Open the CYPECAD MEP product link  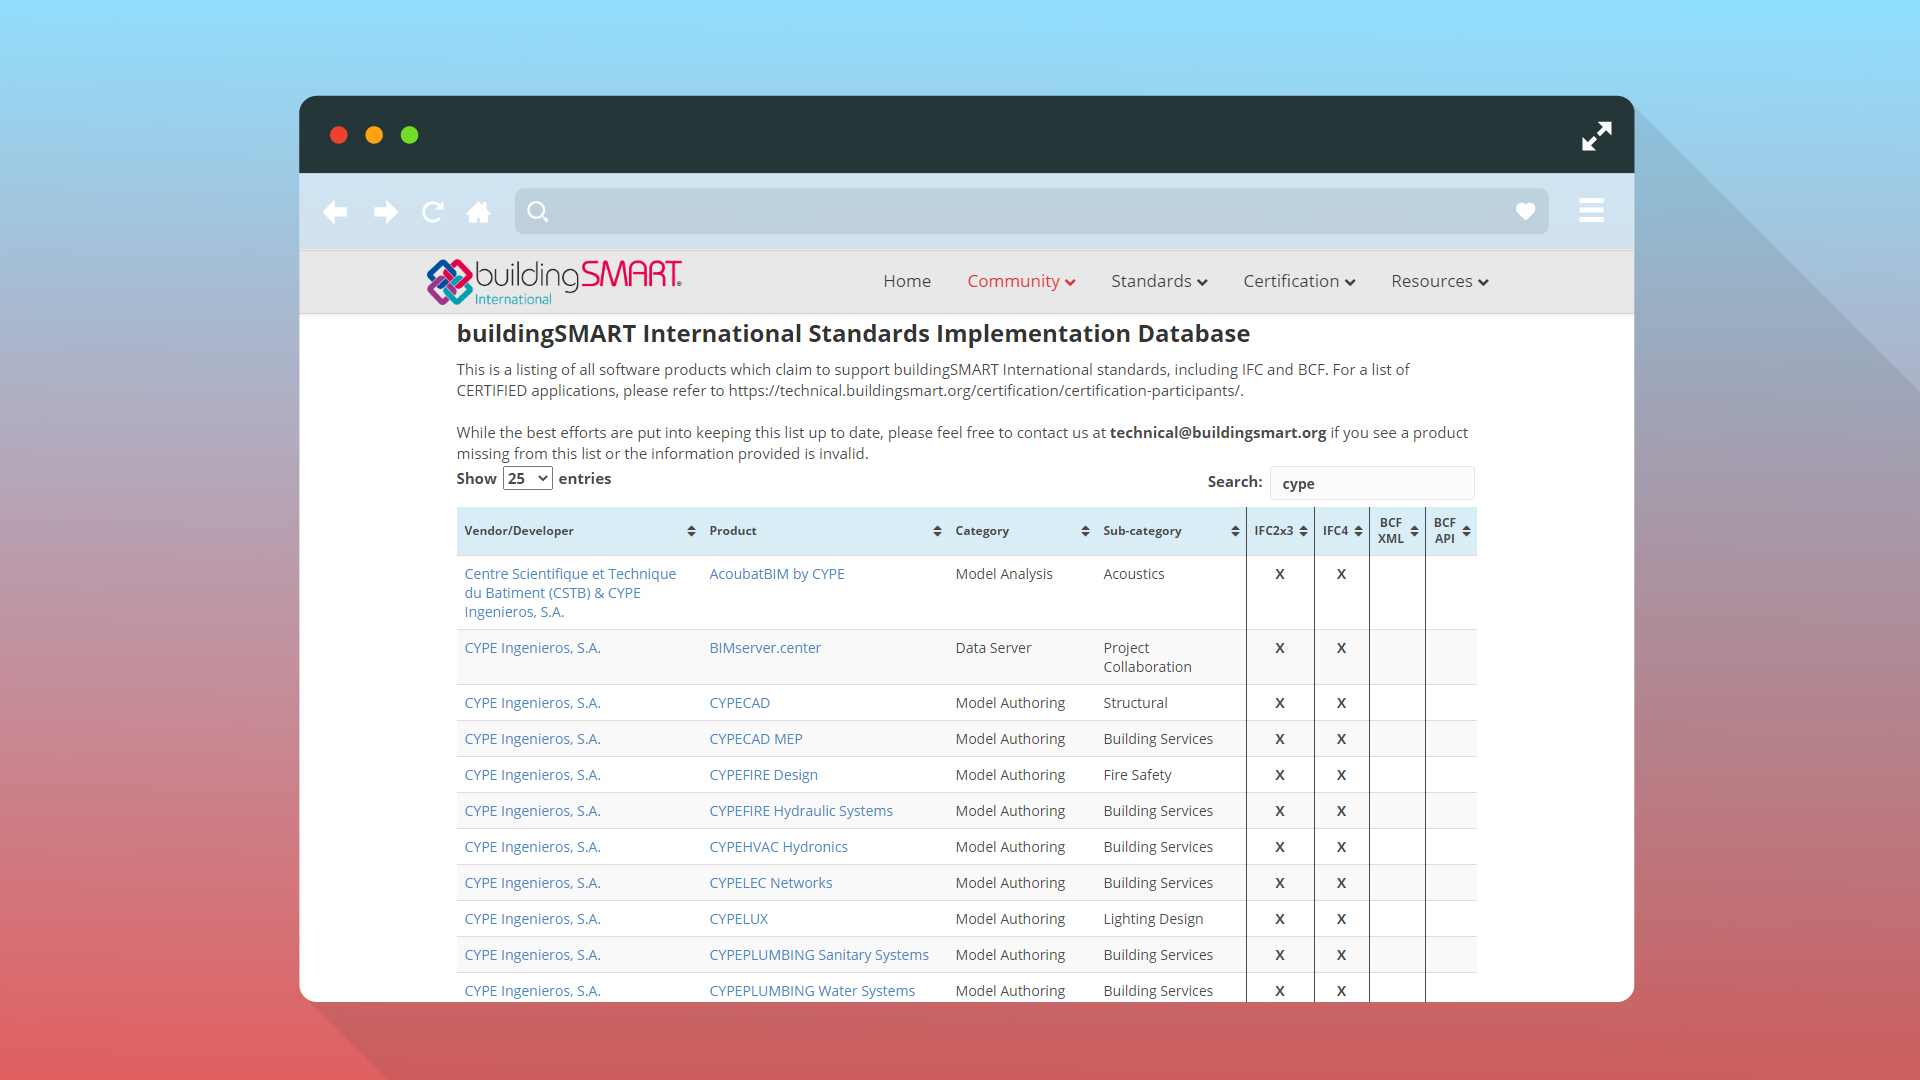pos(756,739)
